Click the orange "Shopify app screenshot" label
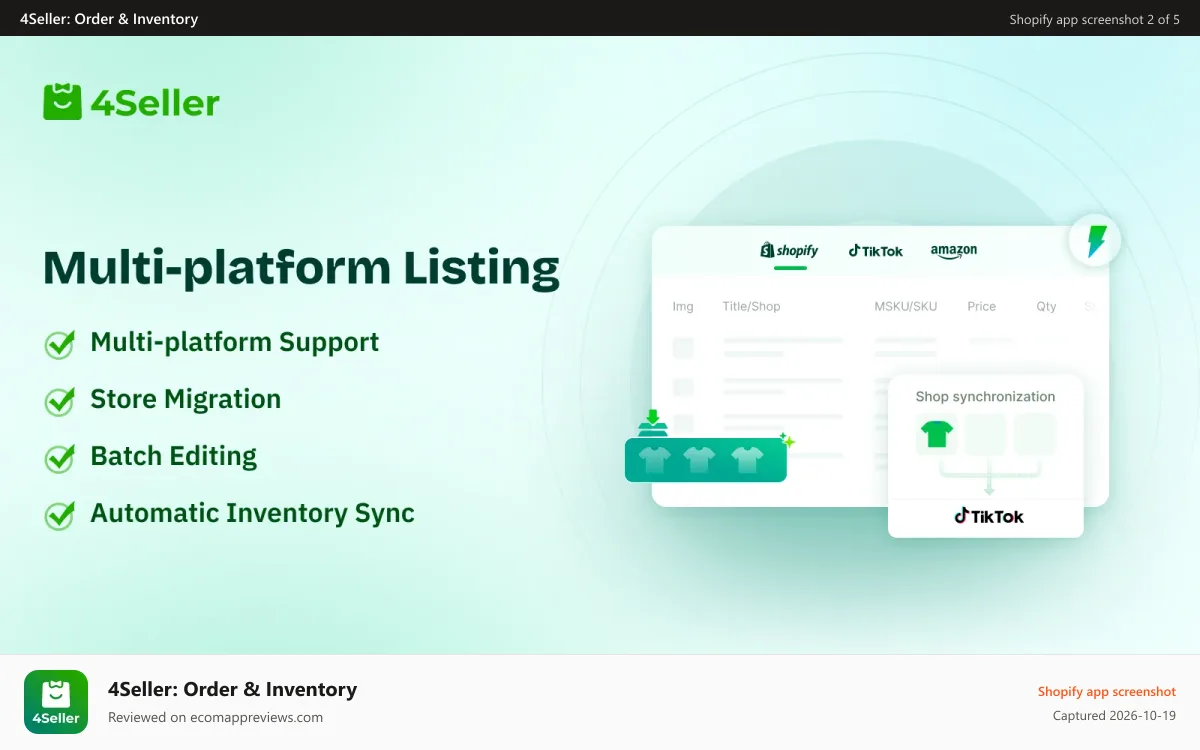This screenshot has width=1200, height=750. [x=1107, y=691]
